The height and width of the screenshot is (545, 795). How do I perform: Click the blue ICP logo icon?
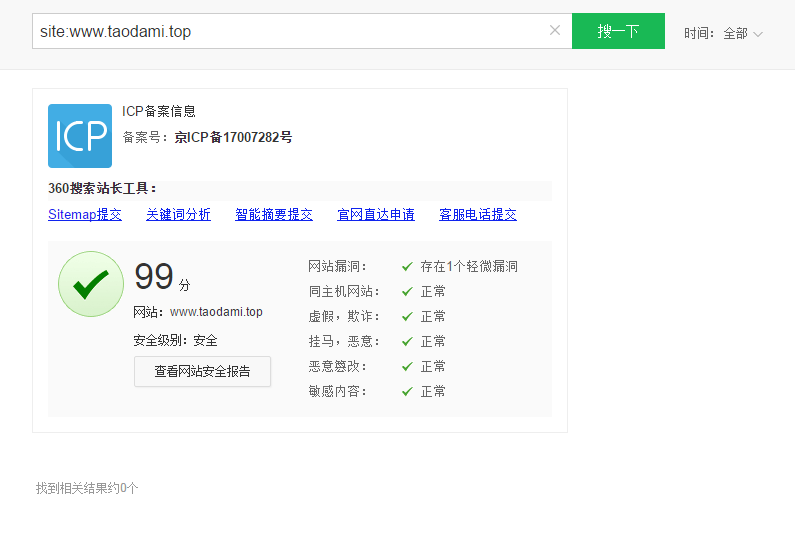[80, 136]
